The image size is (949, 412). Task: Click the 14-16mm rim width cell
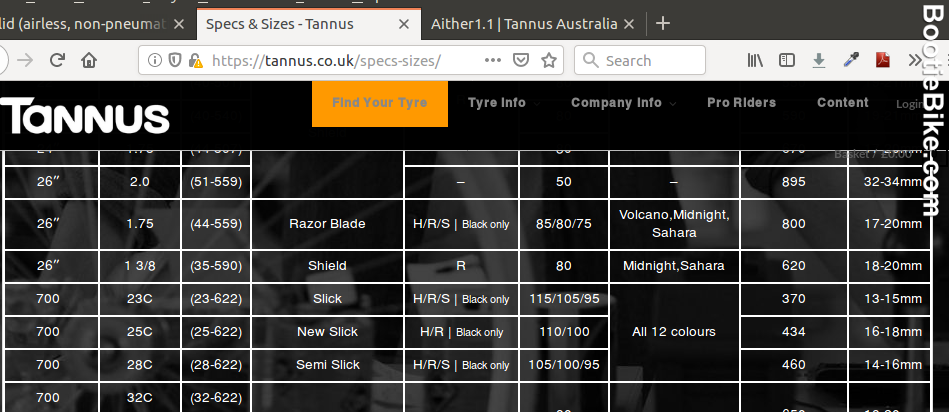[x=892, y=365]
